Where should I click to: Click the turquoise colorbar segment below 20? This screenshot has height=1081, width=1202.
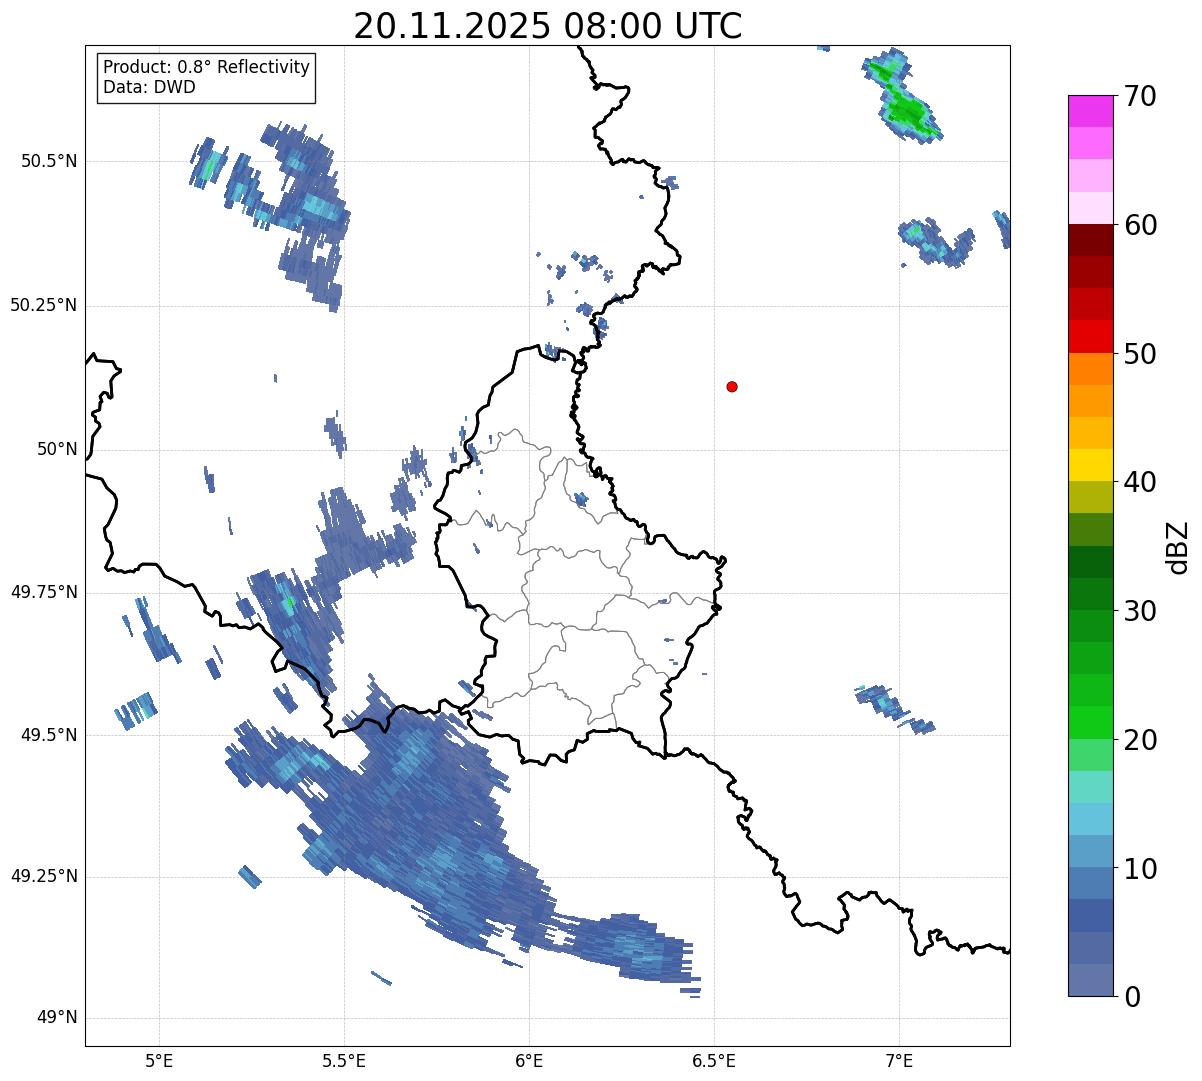[1090, 787]
